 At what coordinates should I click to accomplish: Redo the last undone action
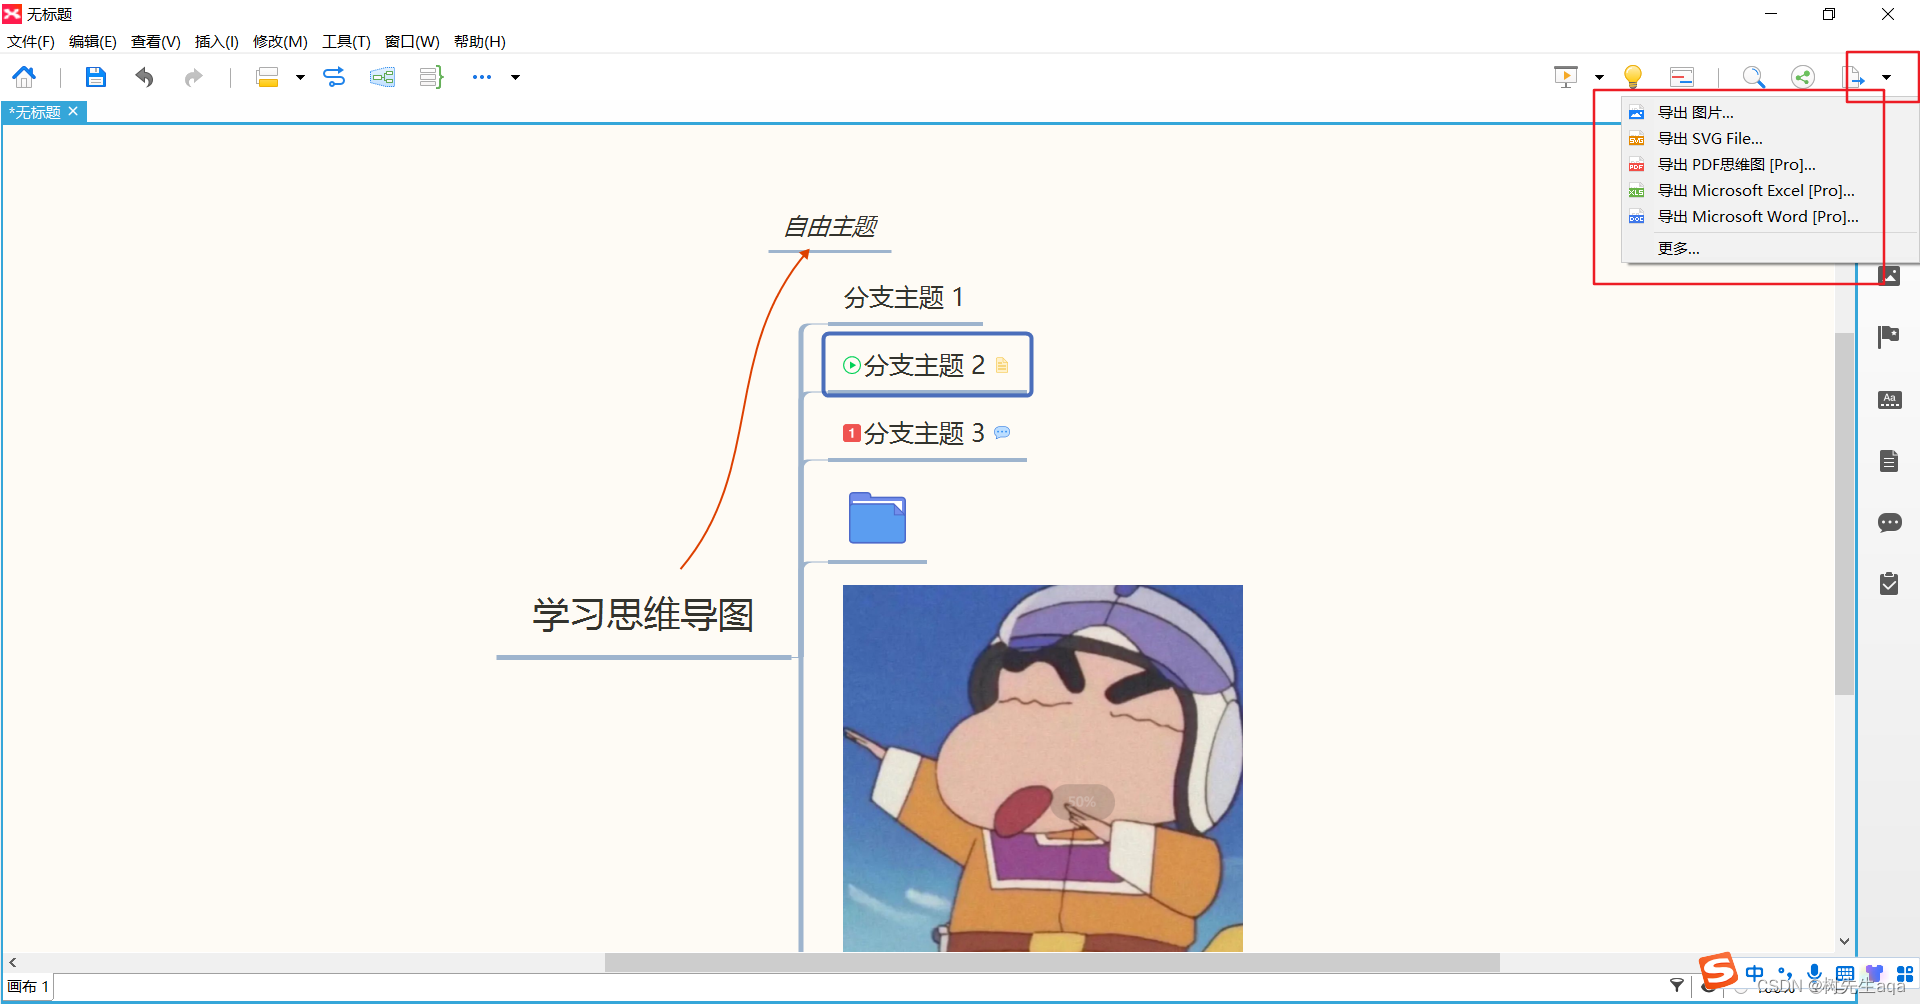193,77
